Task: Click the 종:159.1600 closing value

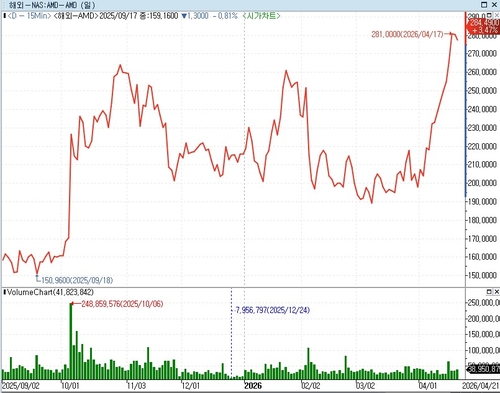Action: point(158,16)
